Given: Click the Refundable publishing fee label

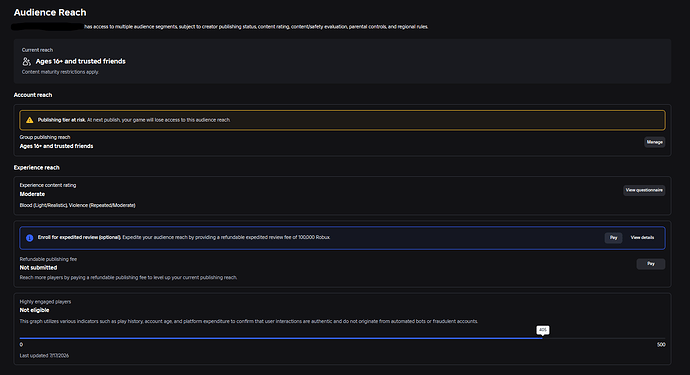Looking at the screenshot, I should [48, 259].
